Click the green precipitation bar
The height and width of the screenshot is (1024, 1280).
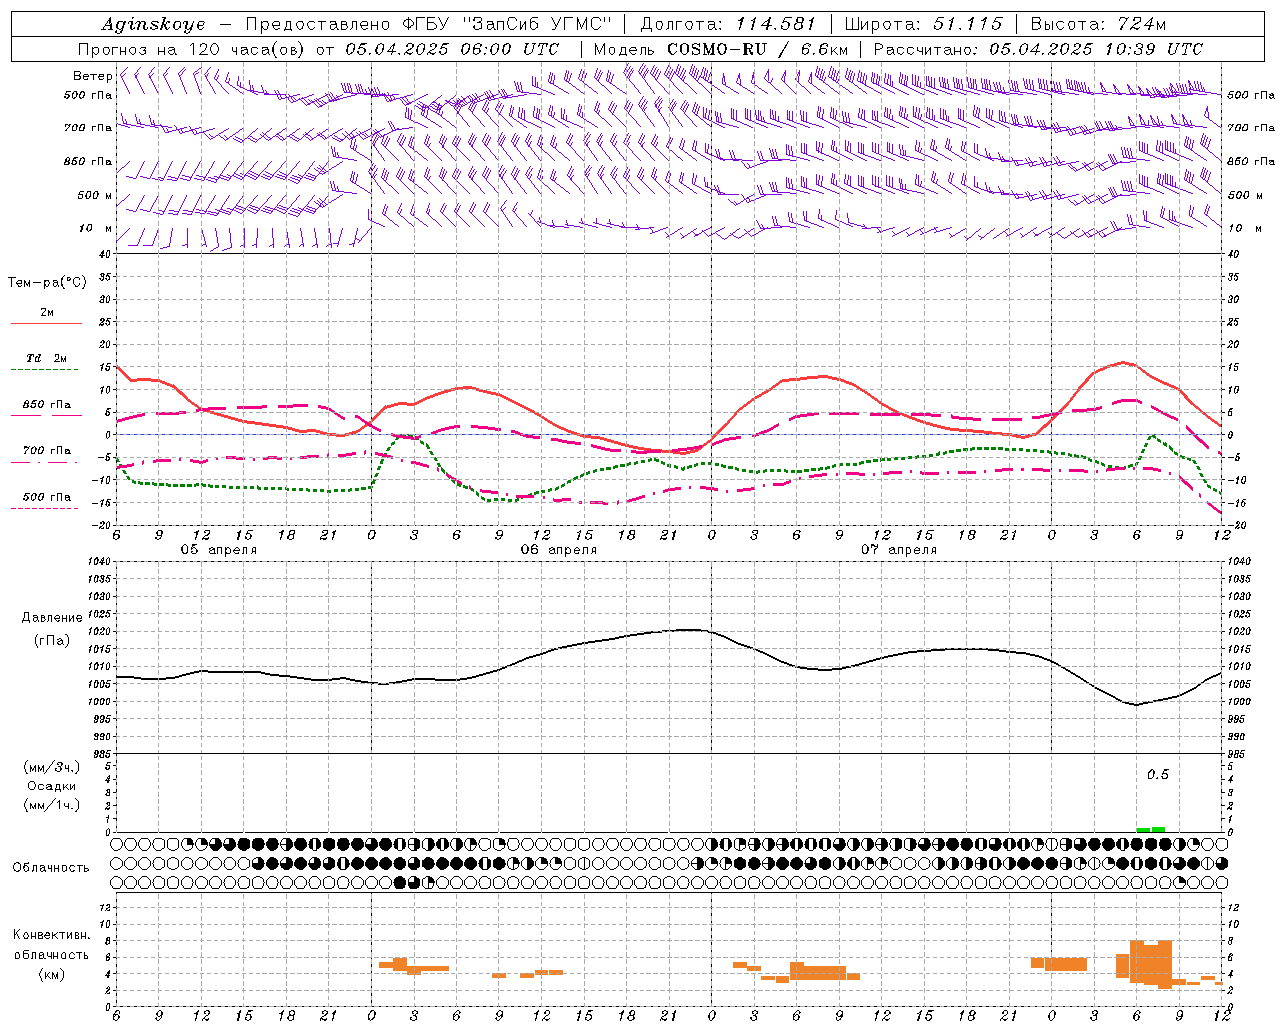(x=1151, y=829)
